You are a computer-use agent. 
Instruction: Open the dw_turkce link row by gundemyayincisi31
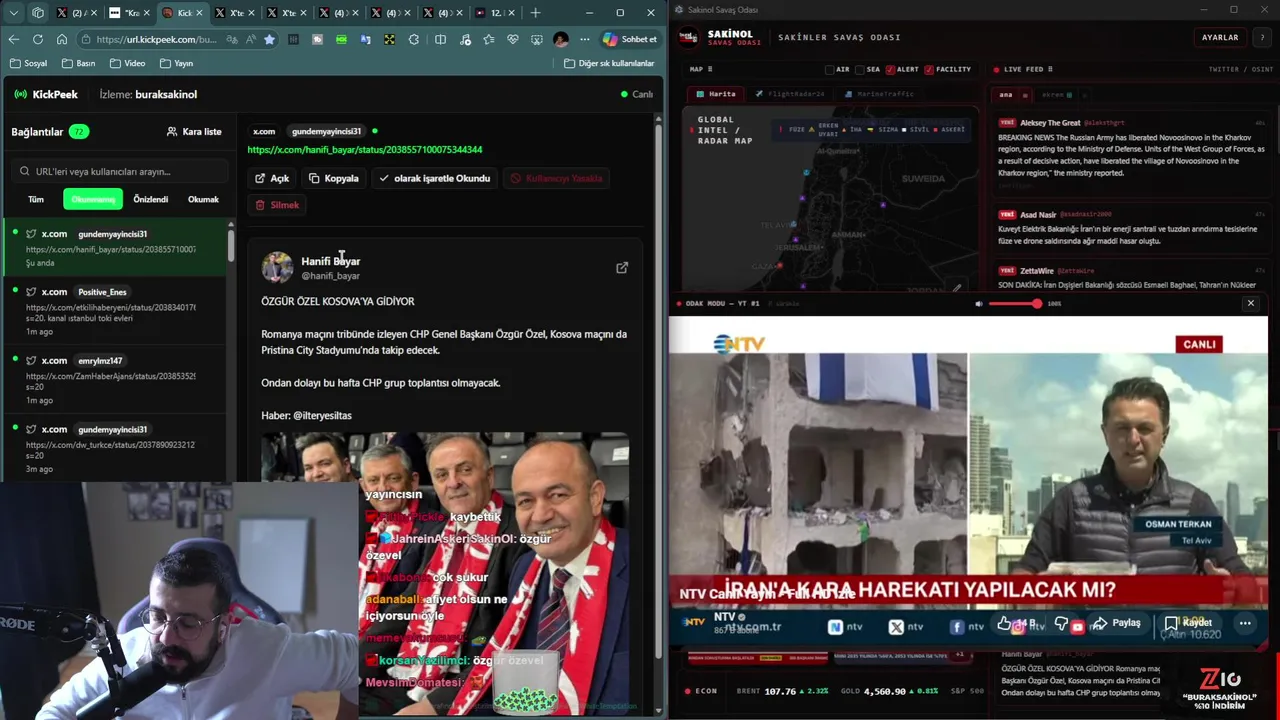click(x=115, y=448)
